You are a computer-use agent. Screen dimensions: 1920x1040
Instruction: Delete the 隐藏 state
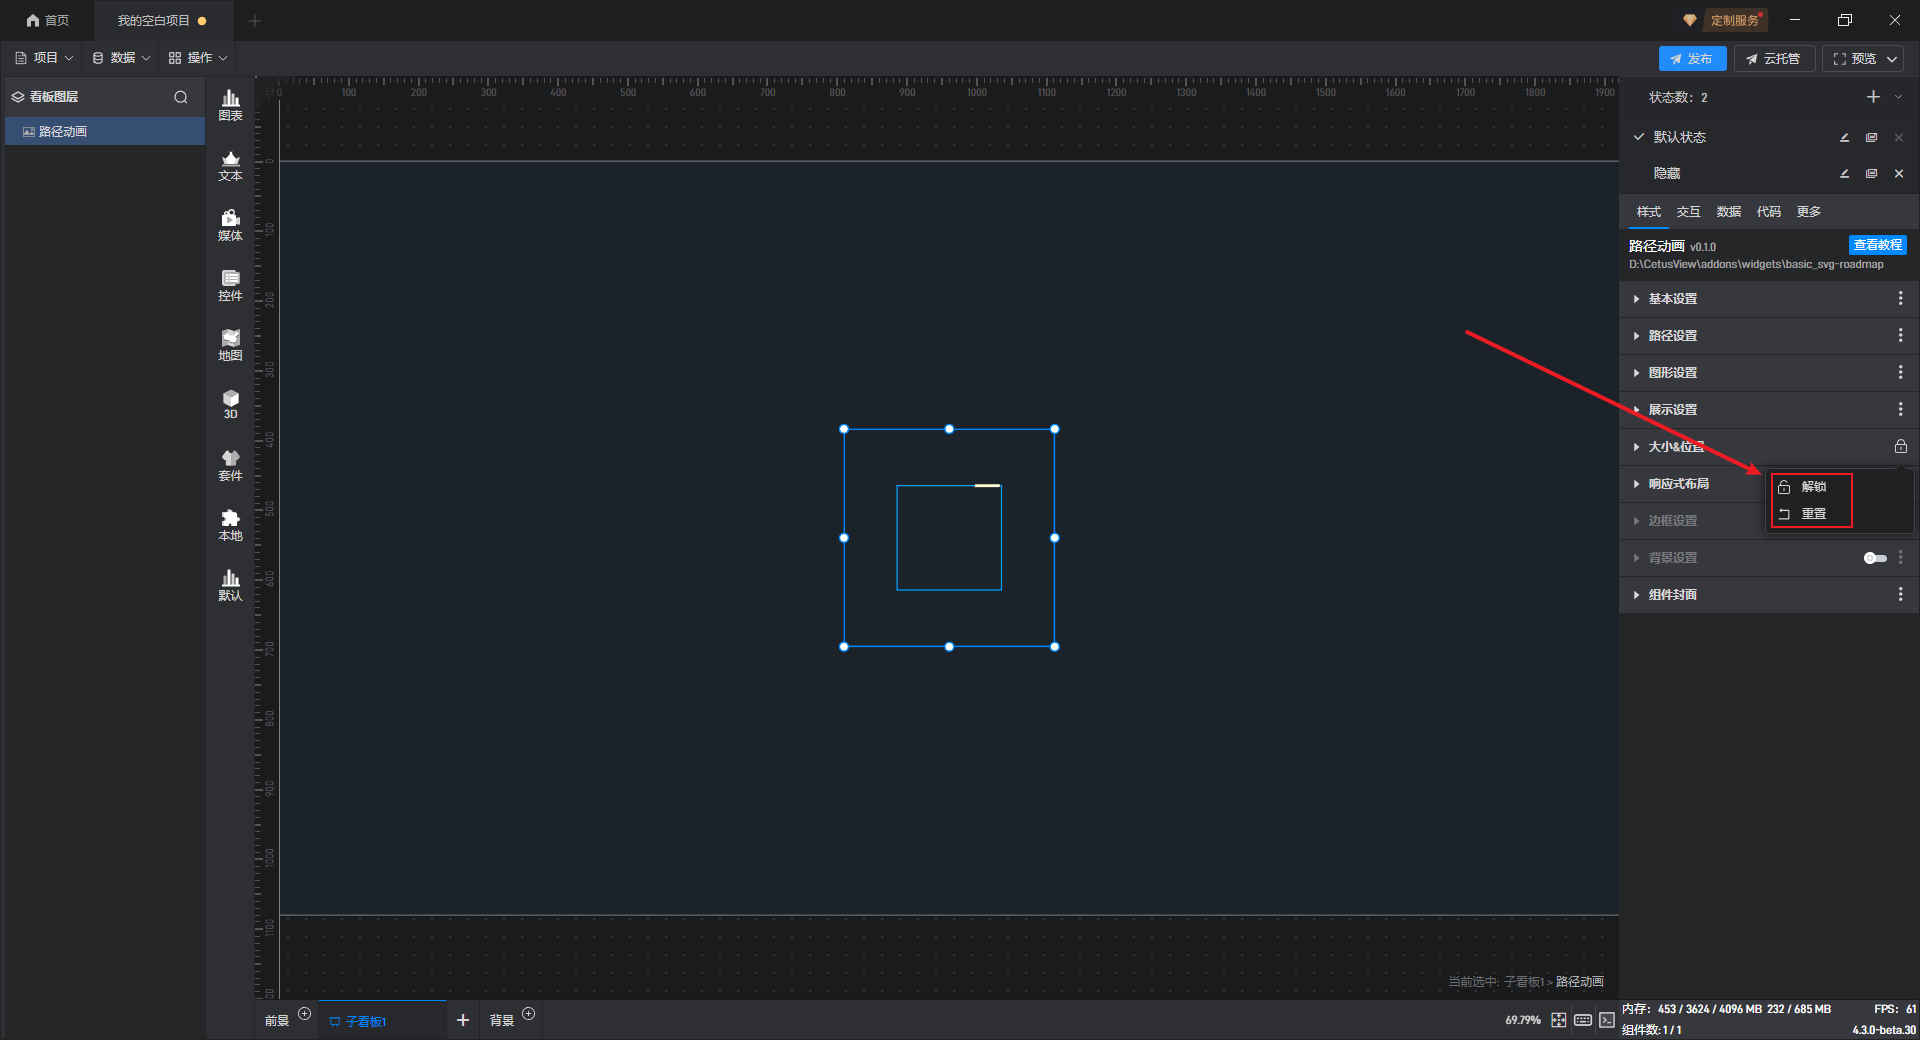pyautogui.click(x=1899, y=174)
